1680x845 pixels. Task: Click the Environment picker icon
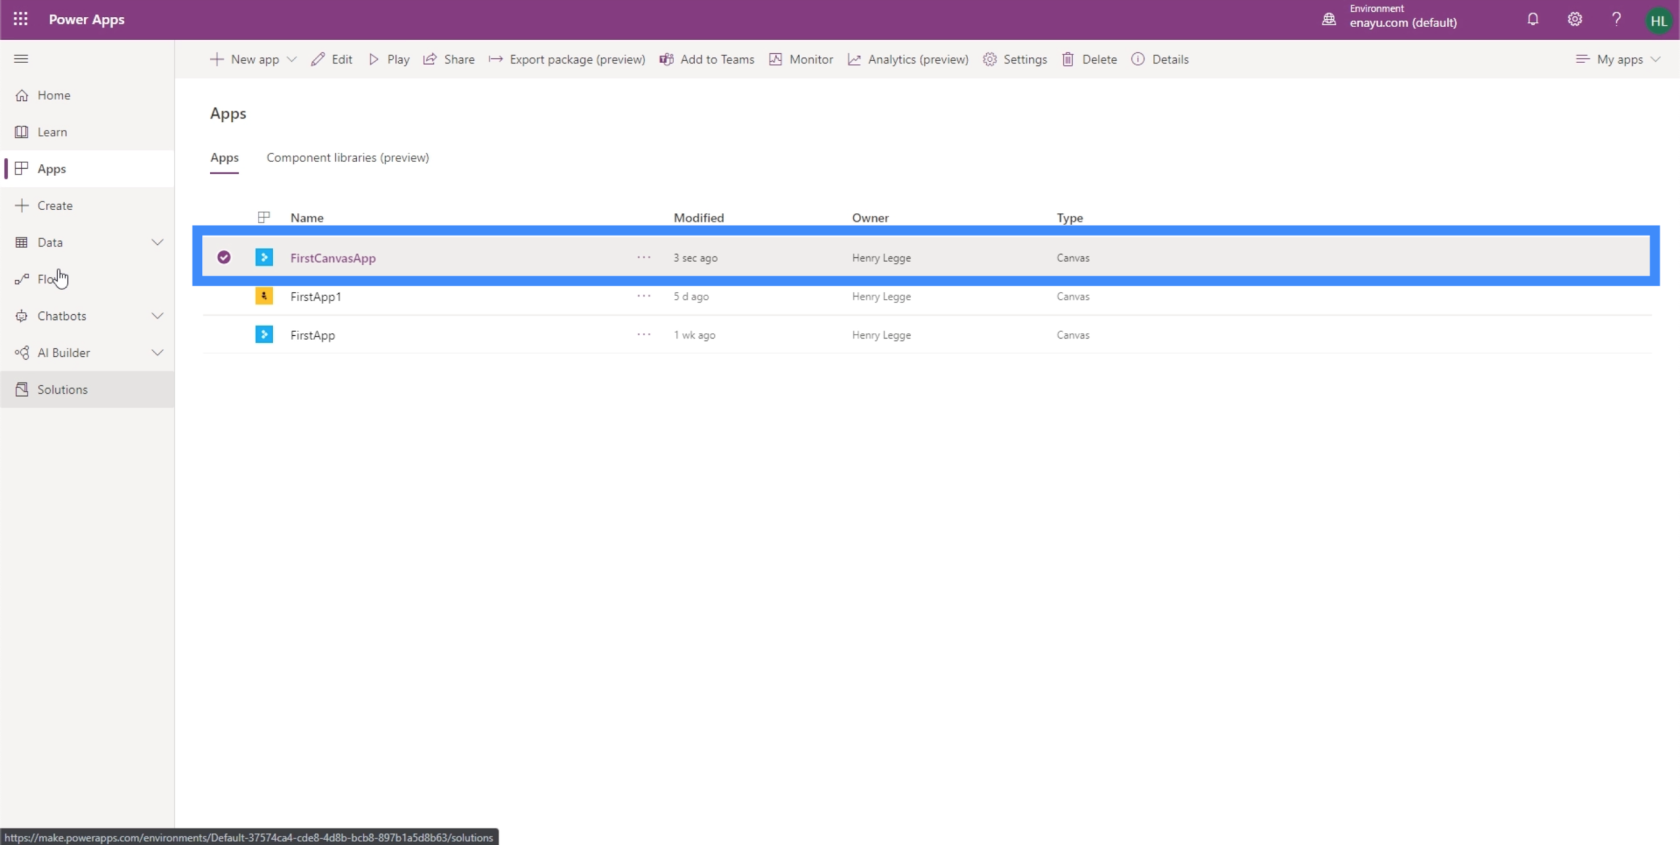pos(1329,19)
